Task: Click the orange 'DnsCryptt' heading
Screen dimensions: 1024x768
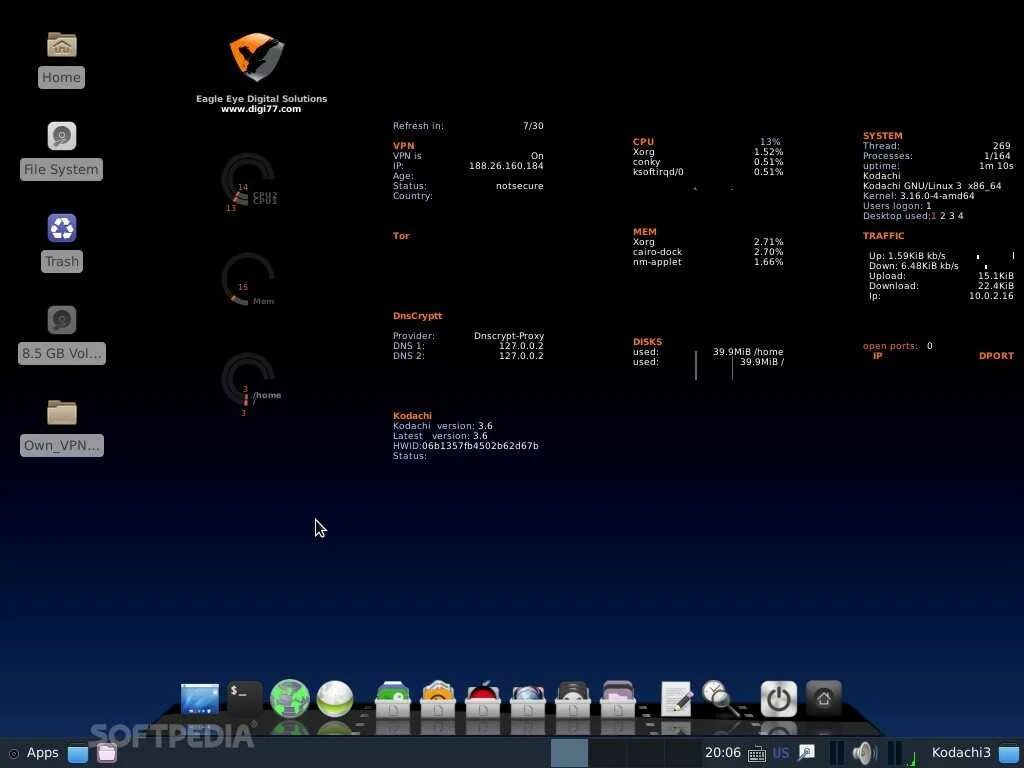Action: [417, 316]
